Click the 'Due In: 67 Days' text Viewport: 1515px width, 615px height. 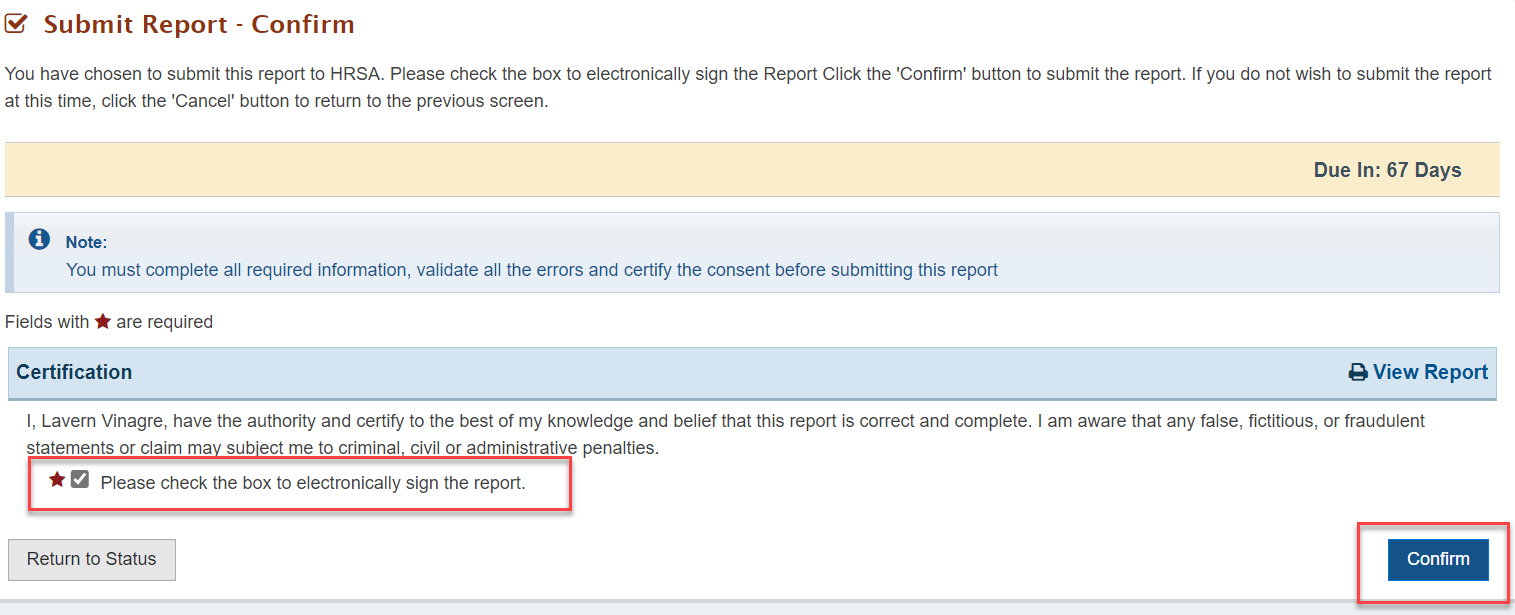click(1387, 170)
